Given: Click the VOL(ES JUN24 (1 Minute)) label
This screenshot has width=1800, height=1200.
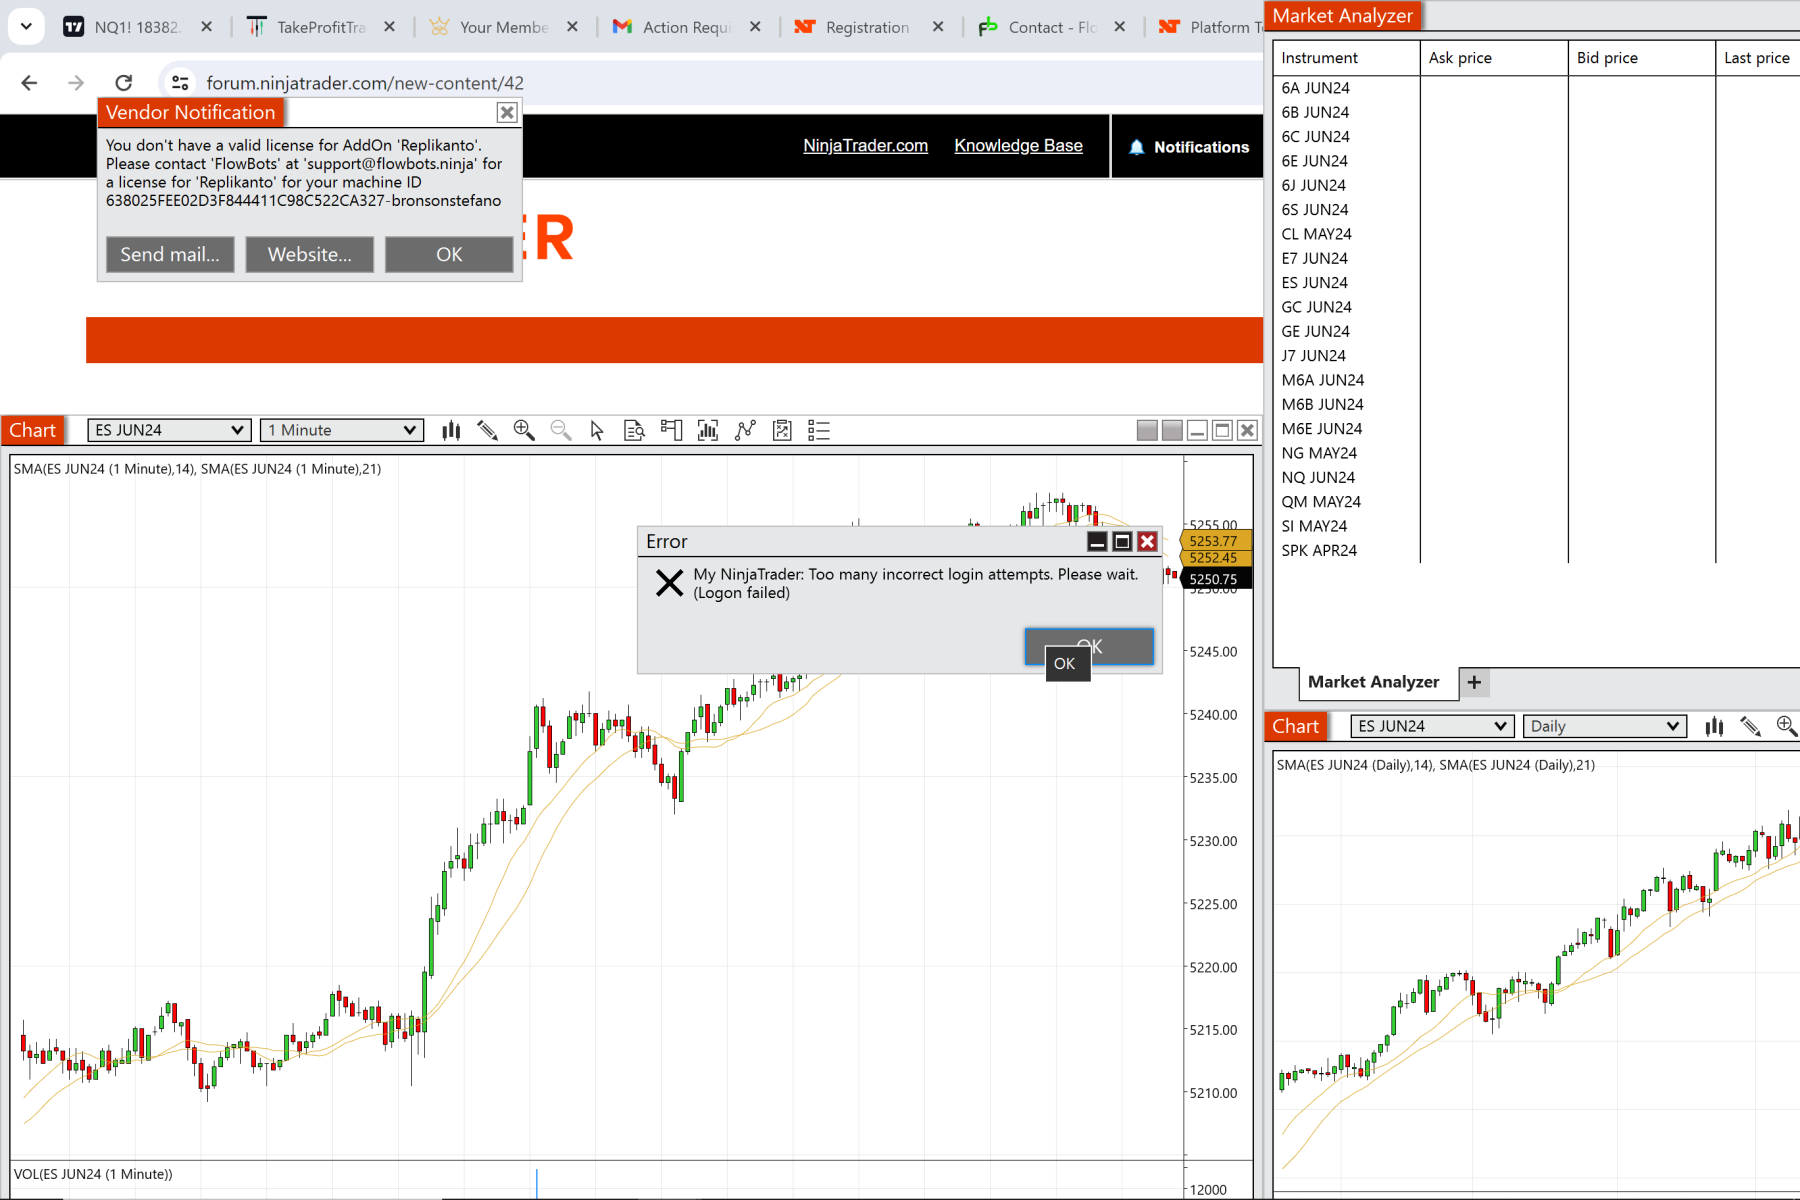Looking at the screenshot, I should click(x=93, y=1174).
